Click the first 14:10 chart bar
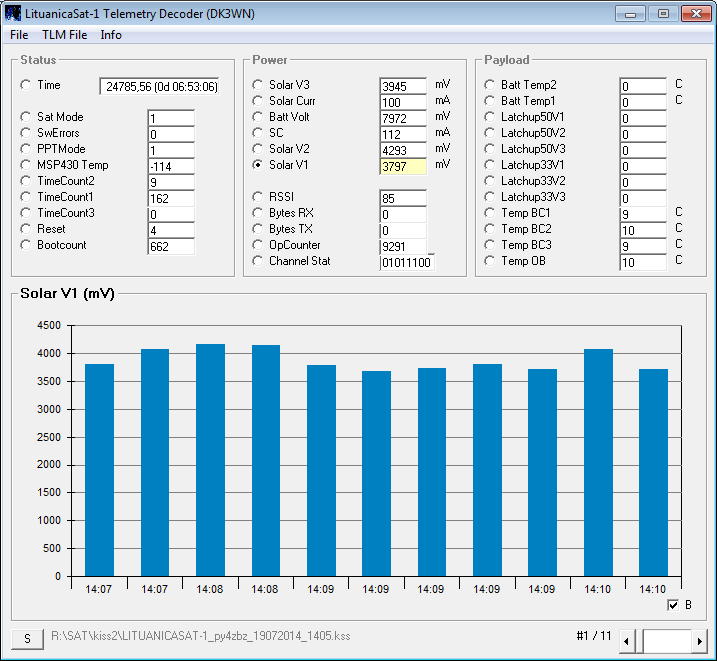717x661 pixels. (599, 463)
